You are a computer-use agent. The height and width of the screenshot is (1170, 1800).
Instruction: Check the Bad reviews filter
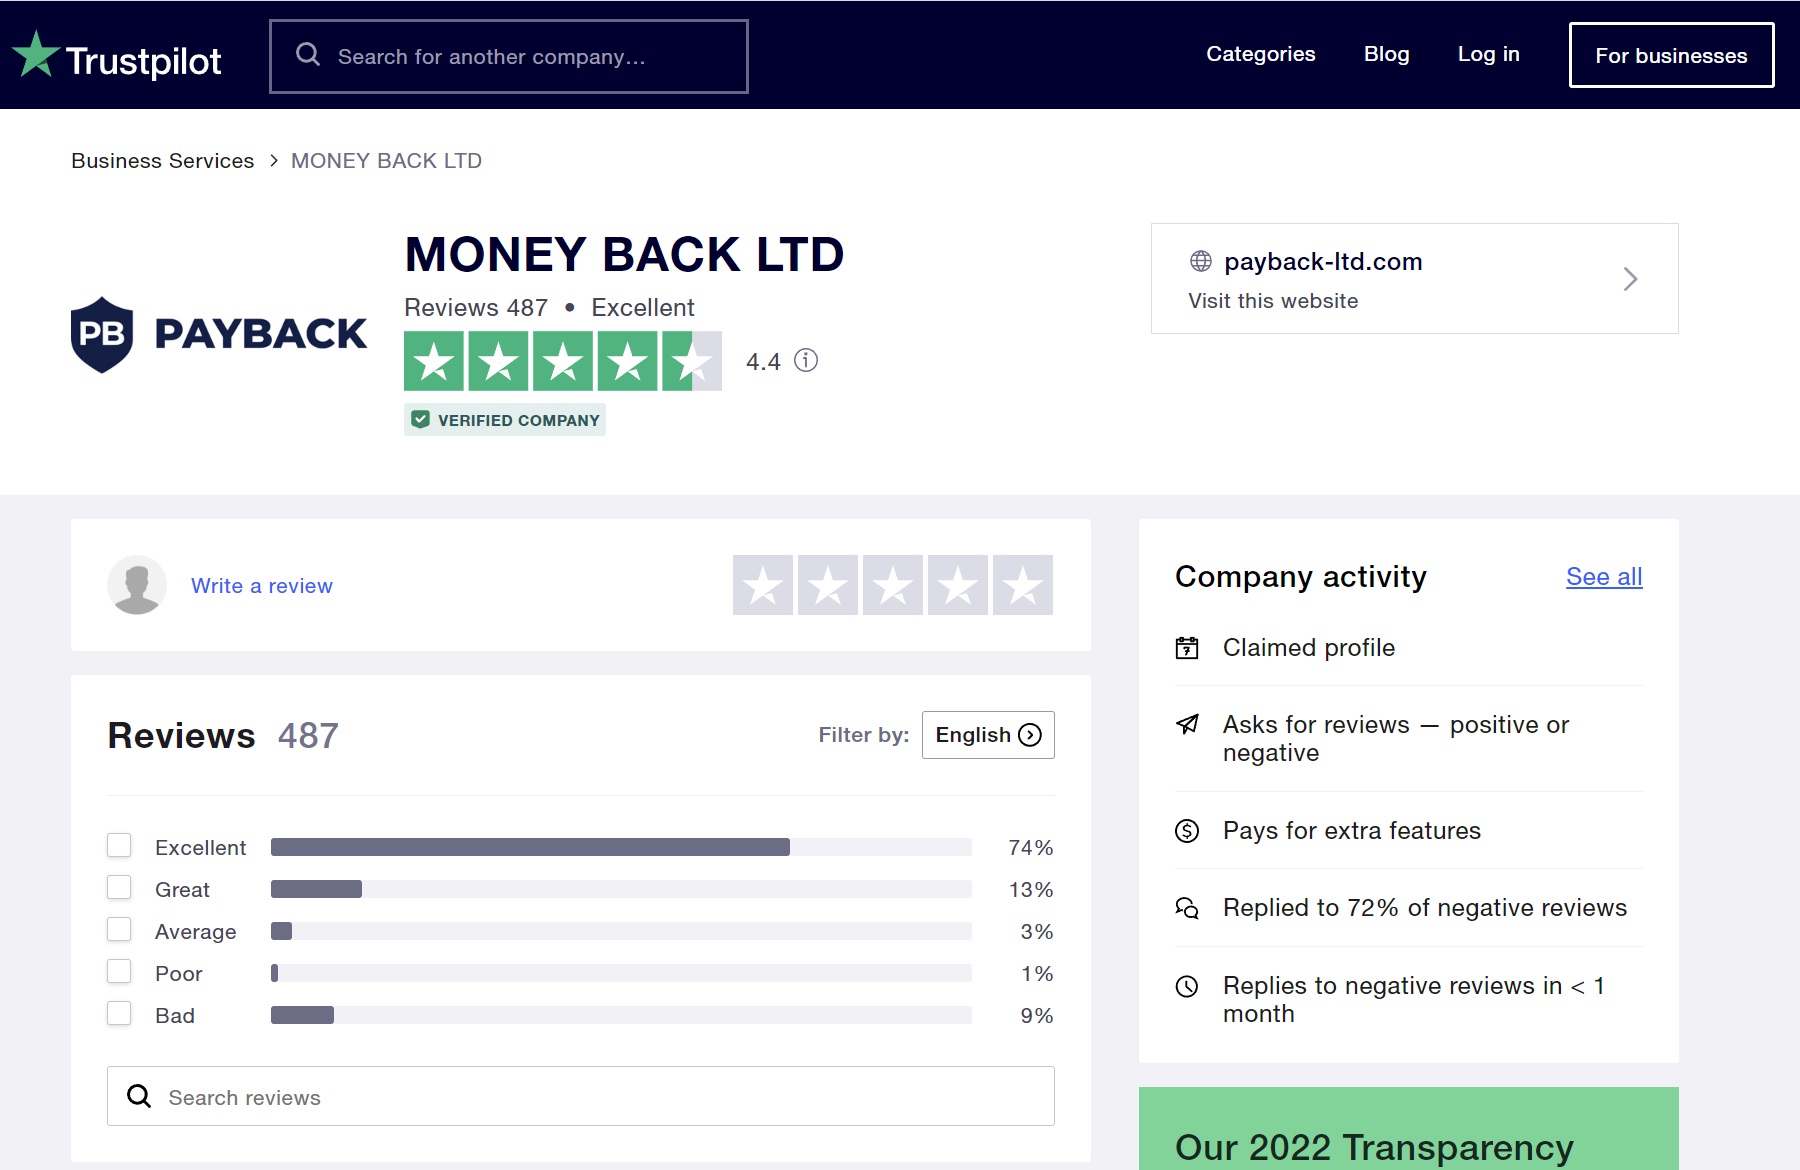[x=119, y=1014]
